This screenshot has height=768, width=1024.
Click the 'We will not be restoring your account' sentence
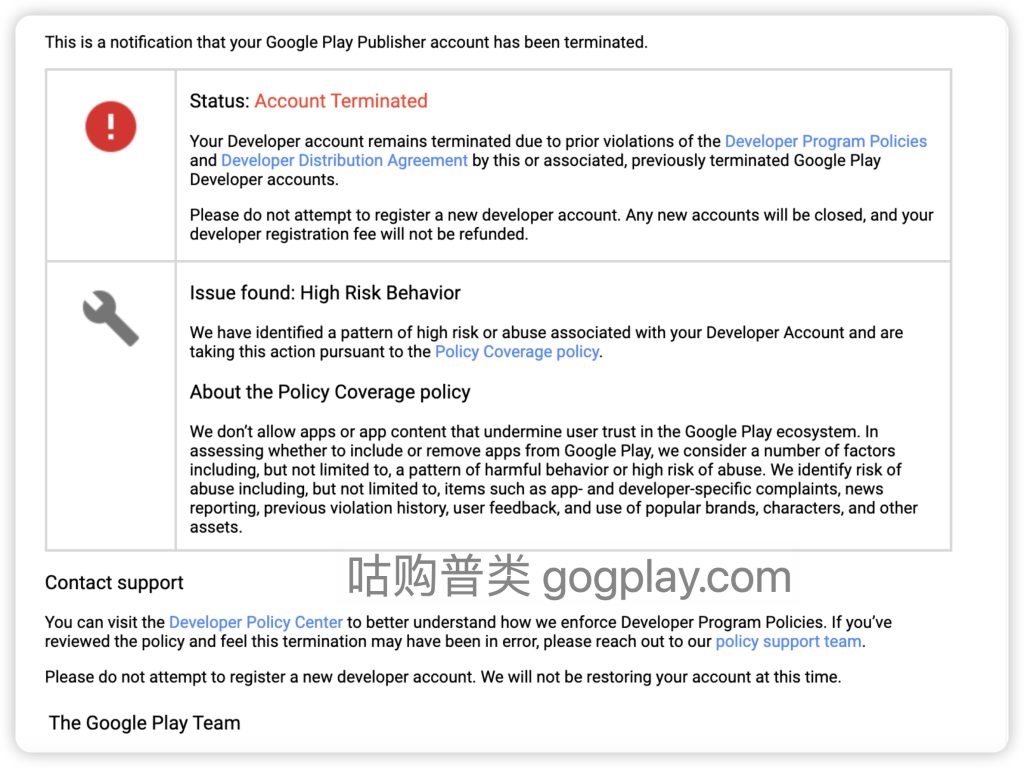pyautogui.click(x=661, y=677)
